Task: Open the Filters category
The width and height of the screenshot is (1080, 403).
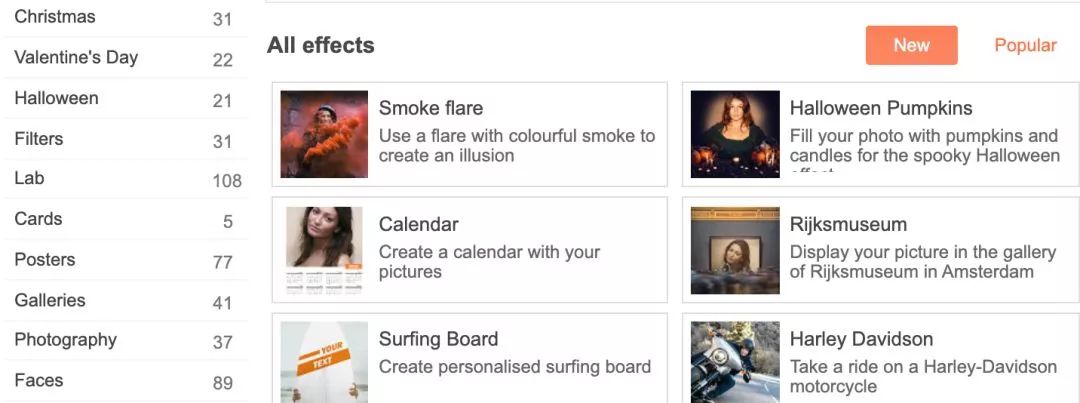Action: point(39,138)
